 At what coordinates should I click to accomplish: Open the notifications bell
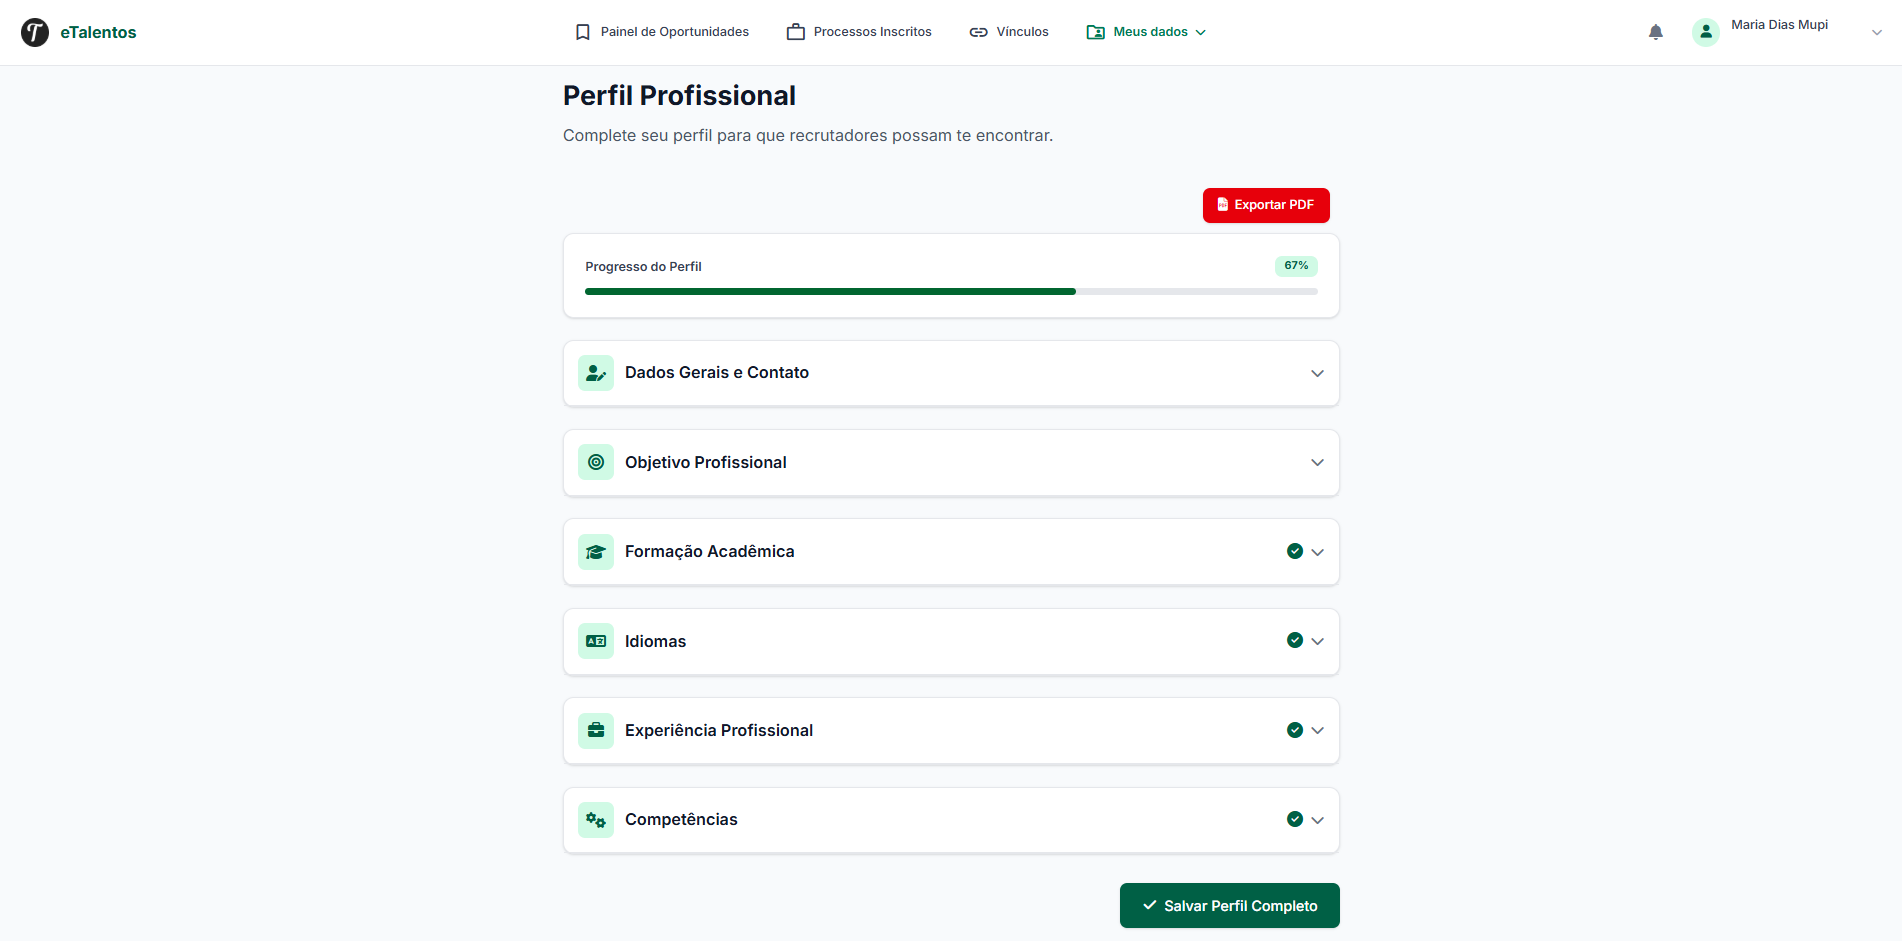click(x=1656, y=32)
